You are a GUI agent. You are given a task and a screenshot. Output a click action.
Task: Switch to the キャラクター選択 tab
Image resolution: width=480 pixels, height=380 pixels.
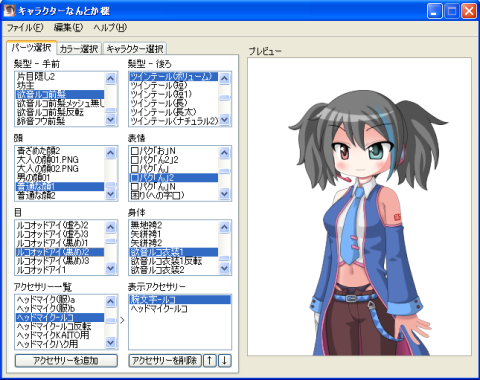[135, 49]
